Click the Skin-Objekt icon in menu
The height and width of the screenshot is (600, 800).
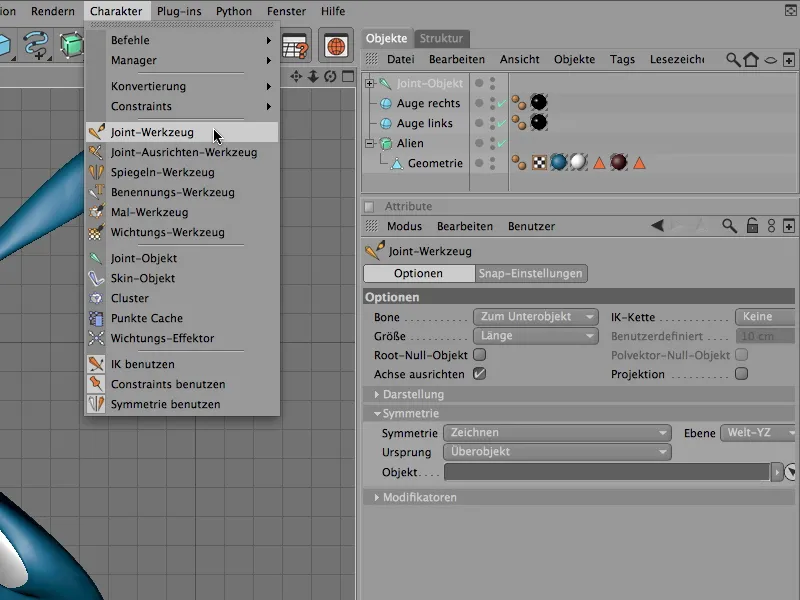pyautogui.click(x=96, y=278)
